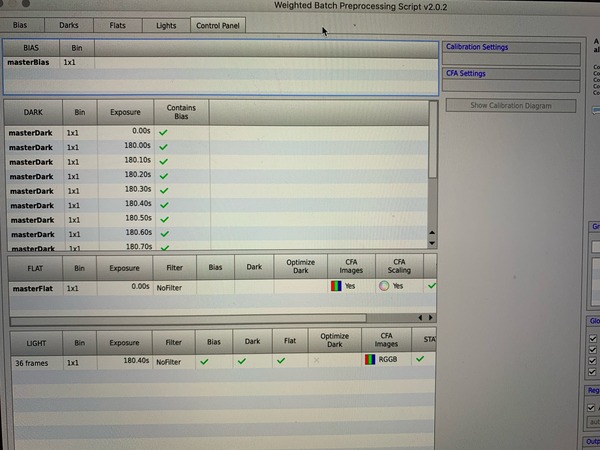Screen dimensions: 600x450
Task: Click the Contains Bias checkmark for 180.40s masterDark
Action: [164, 205]
